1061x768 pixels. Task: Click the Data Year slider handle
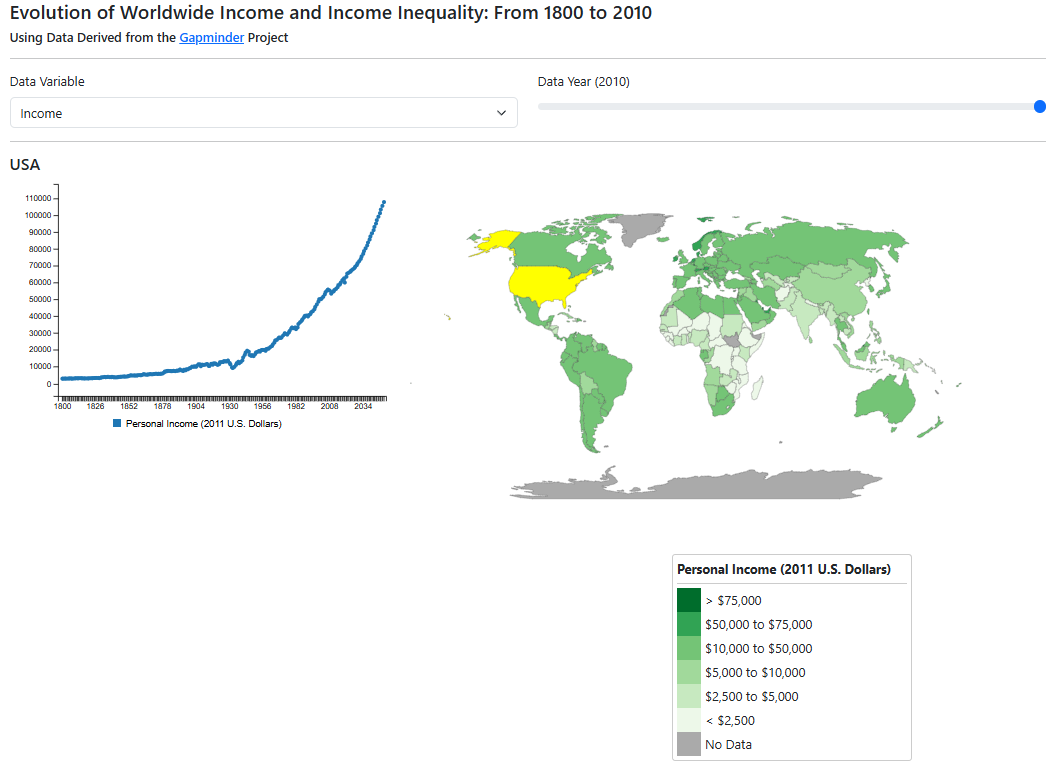point(1040,106)
